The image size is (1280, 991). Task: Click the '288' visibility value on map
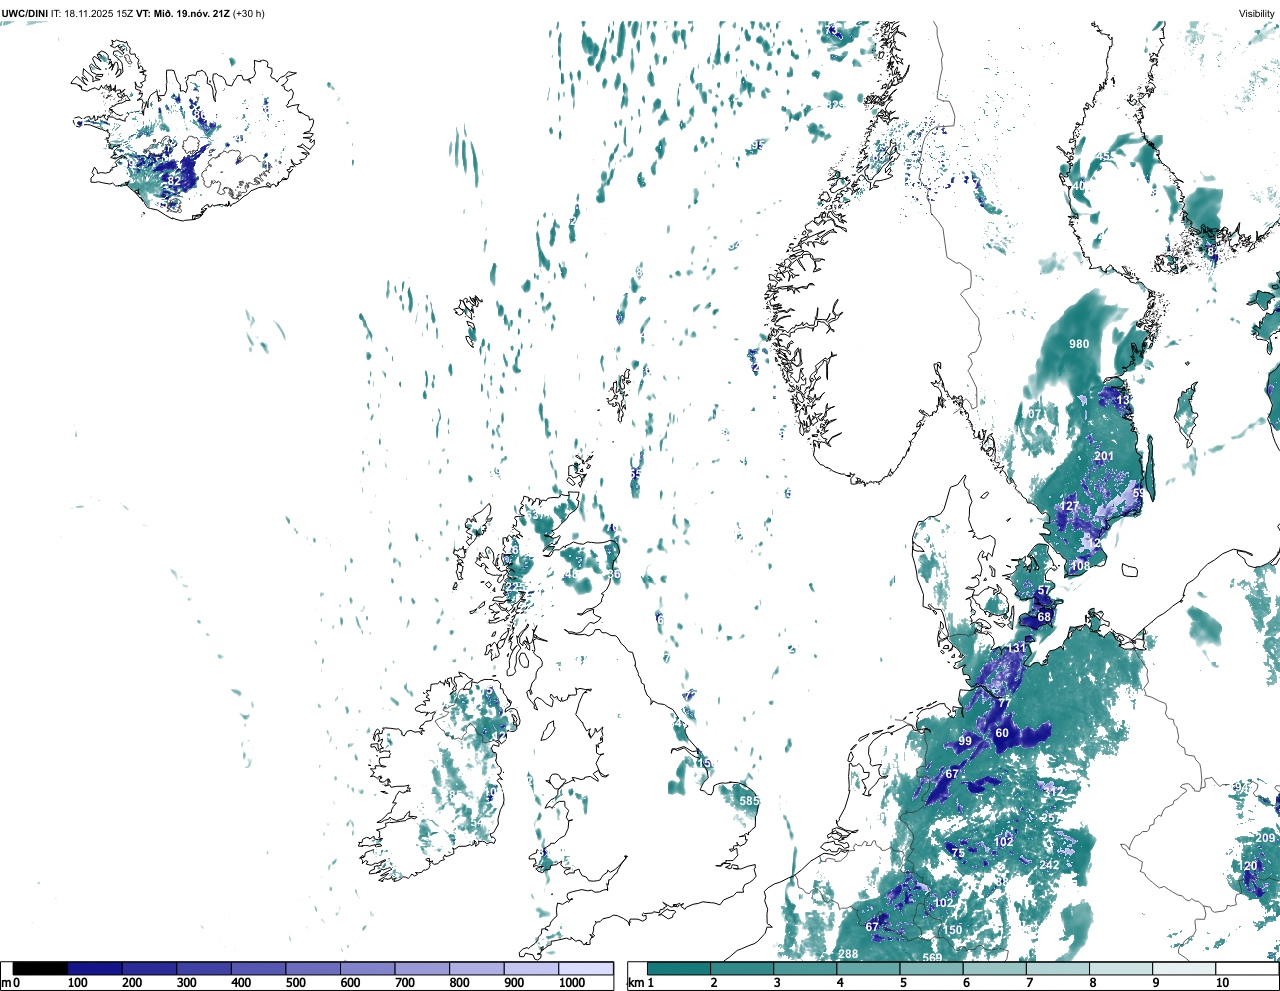[848, 954]
